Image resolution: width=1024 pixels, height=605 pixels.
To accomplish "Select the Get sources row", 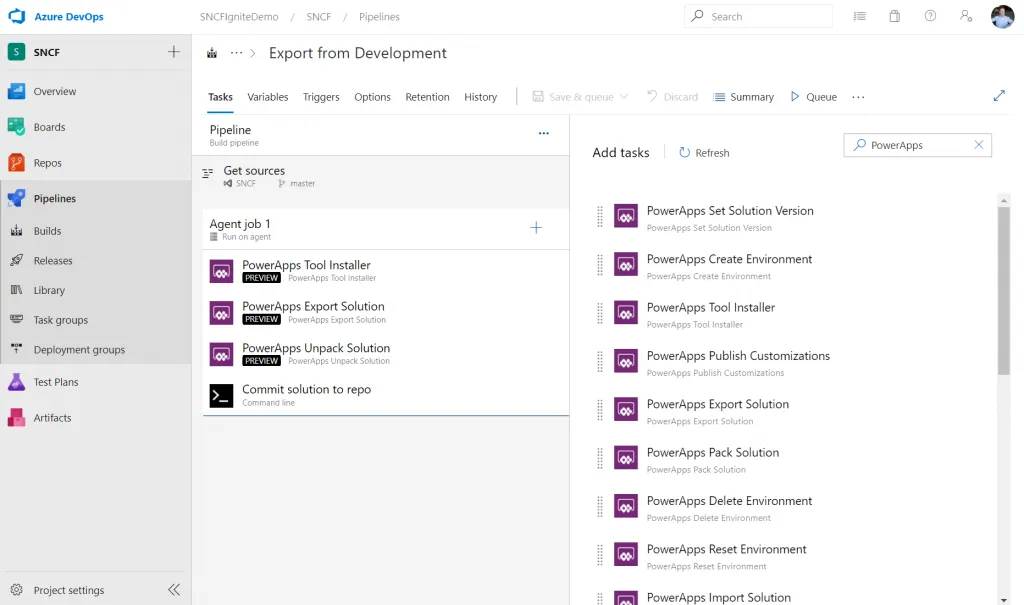I will 381,176.
